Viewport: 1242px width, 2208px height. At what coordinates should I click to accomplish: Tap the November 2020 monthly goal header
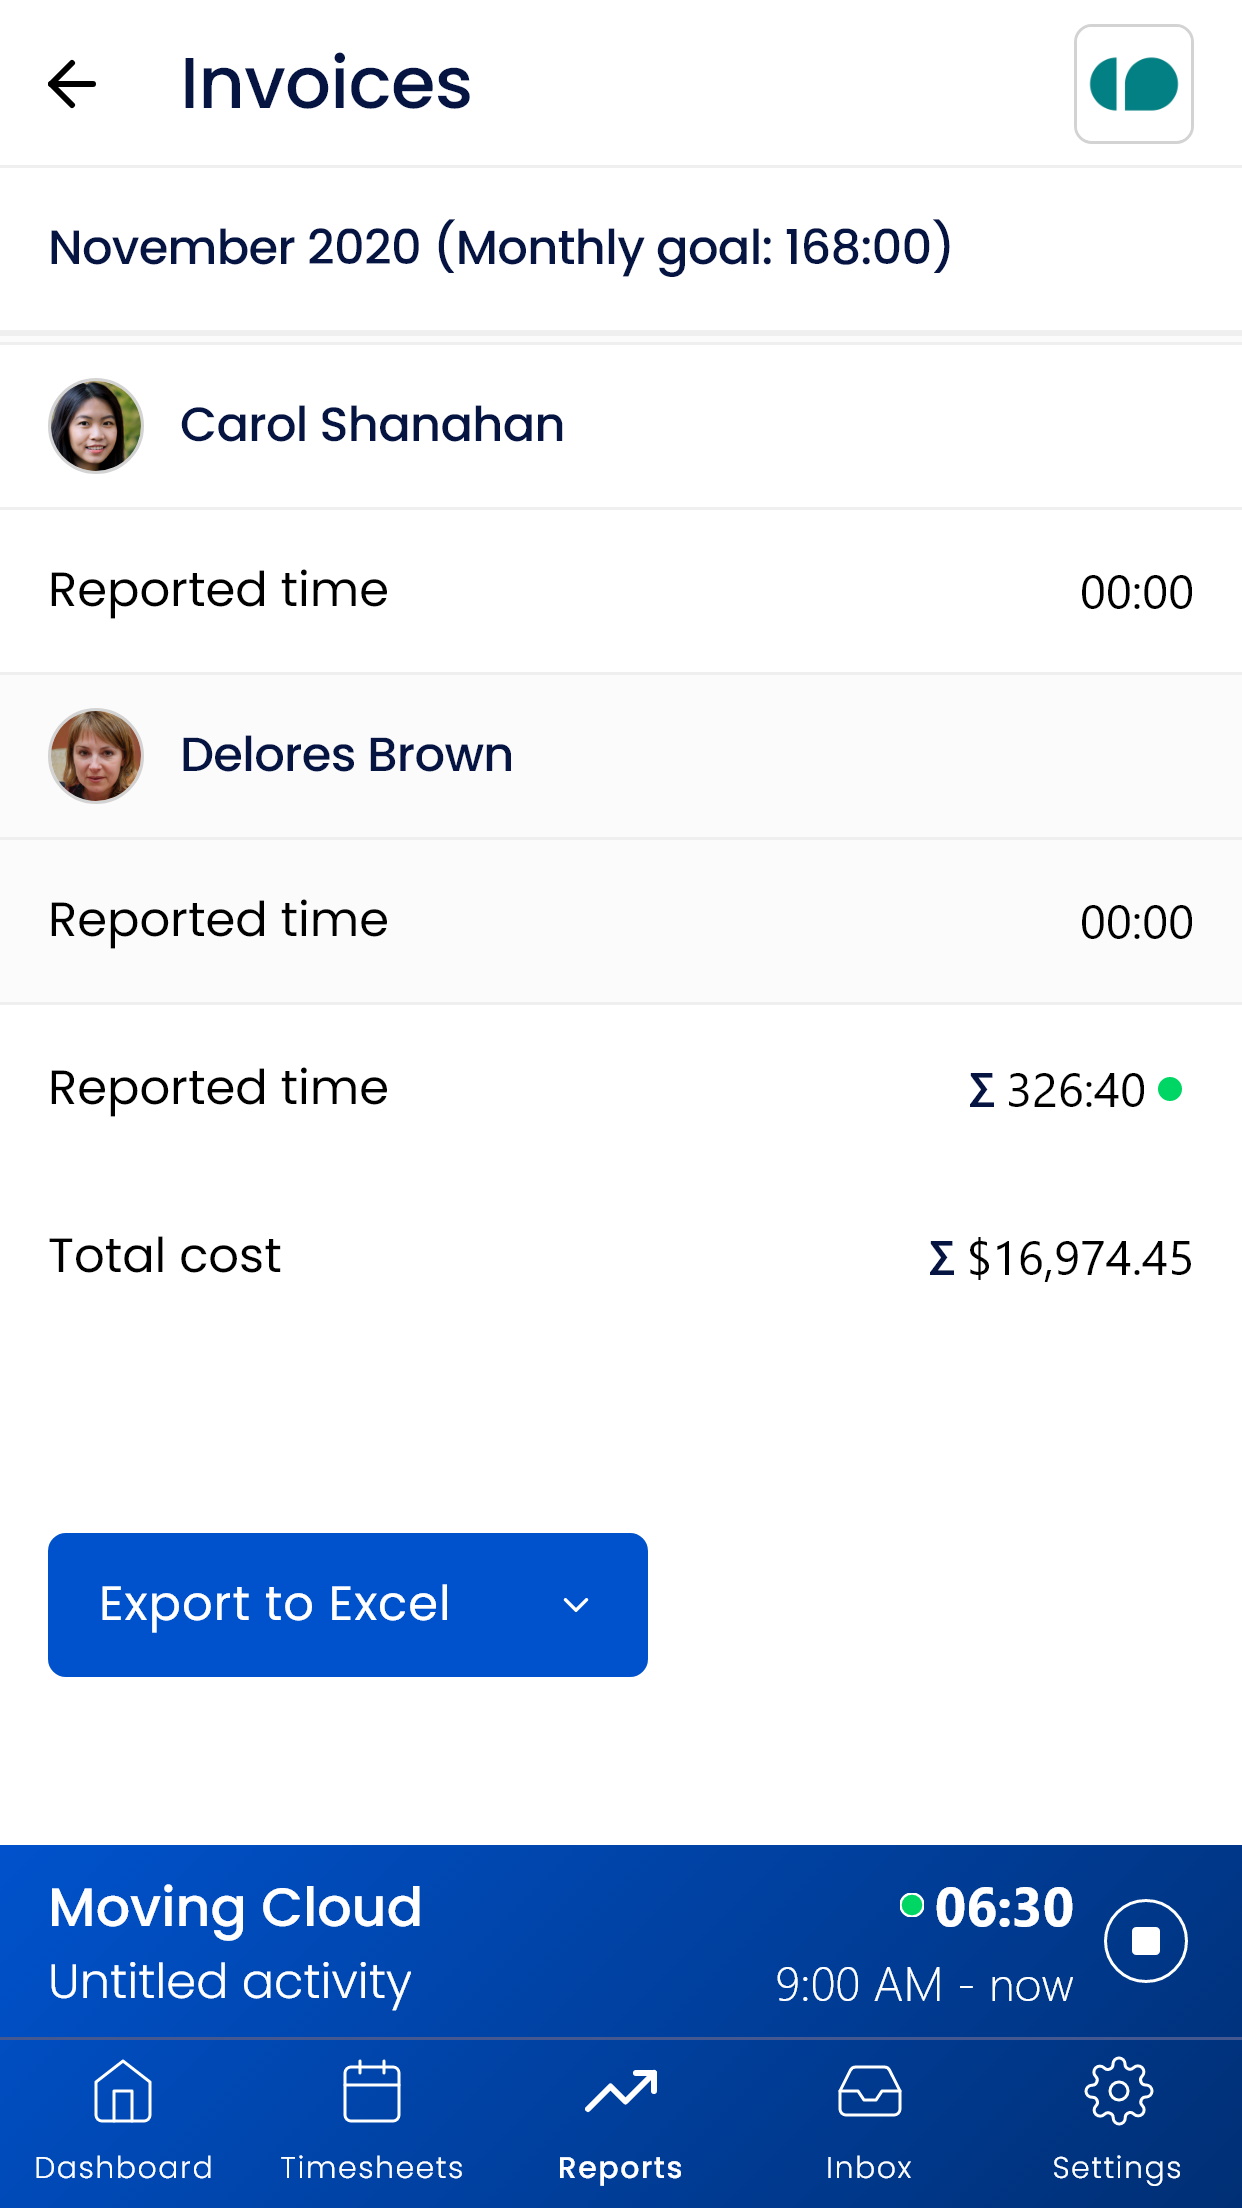[x=500, y=247]
